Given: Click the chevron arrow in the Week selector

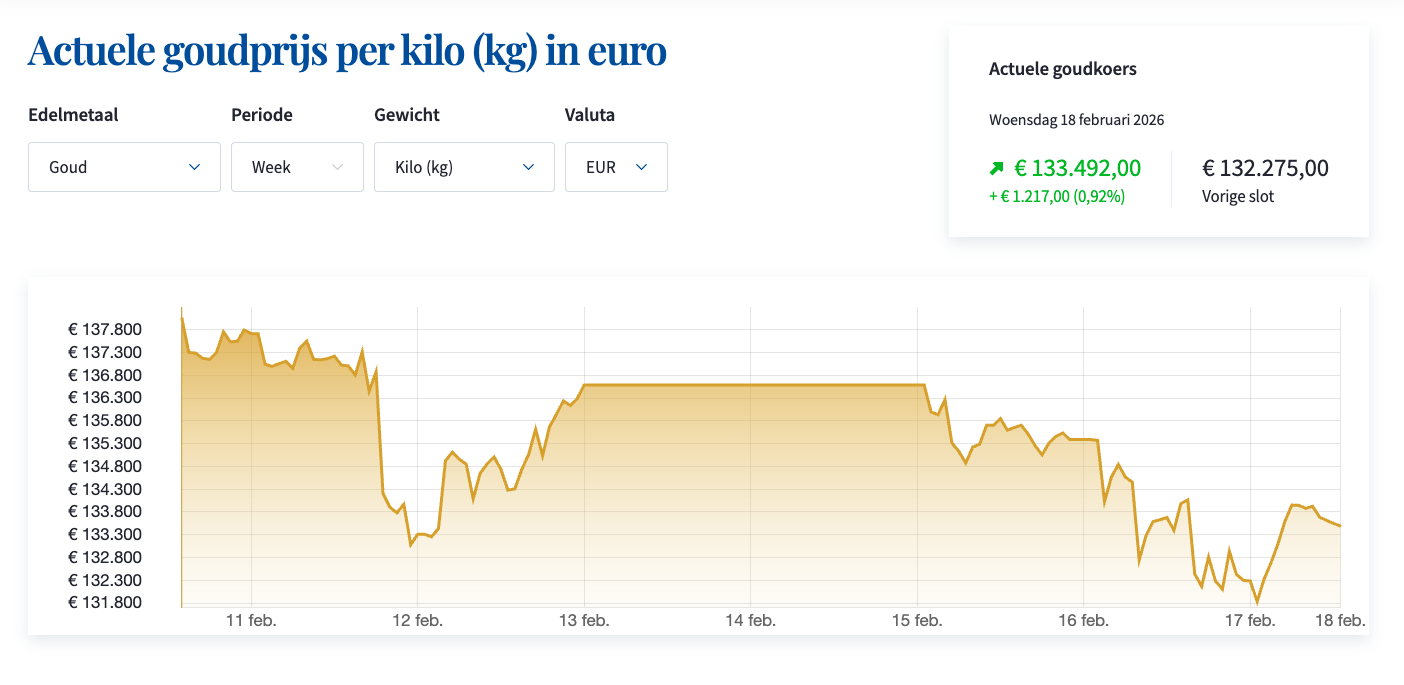Looking at the screenshot, I should coord(338,167).
